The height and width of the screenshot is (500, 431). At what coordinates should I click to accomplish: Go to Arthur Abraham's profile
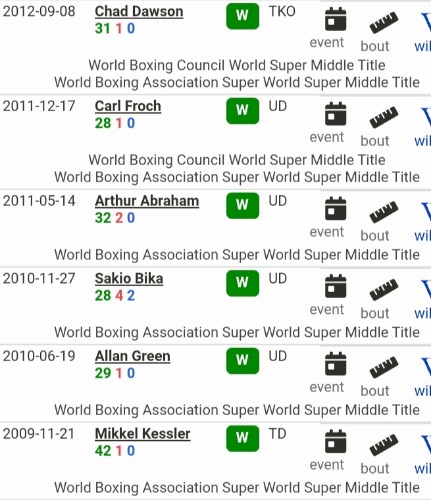coord(147,201)
